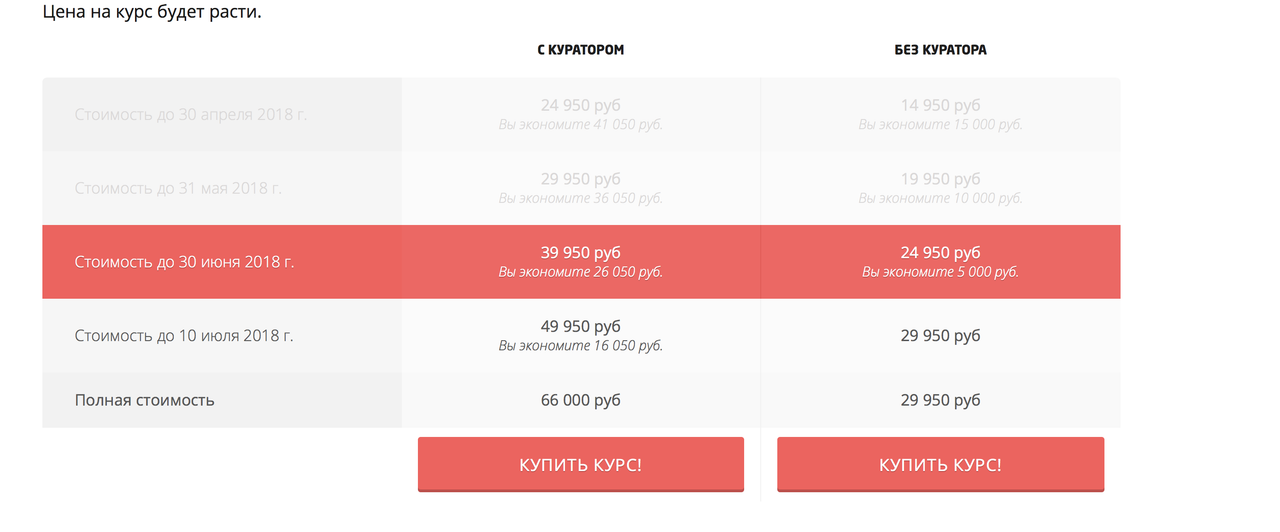The image size is (1280, 532).
Task: Select the С КУРАТОРОМ column header
Action: point(580,50)
